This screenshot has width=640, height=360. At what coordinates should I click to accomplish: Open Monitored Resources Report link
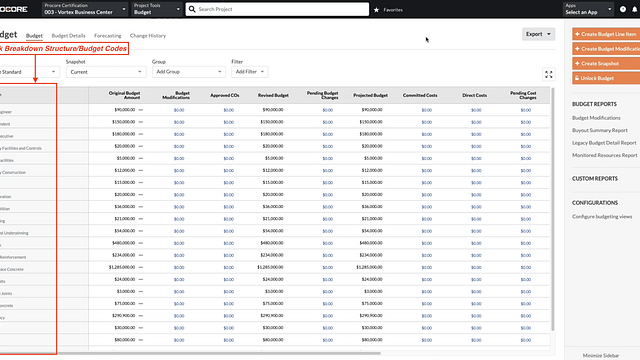coord(604,156)
